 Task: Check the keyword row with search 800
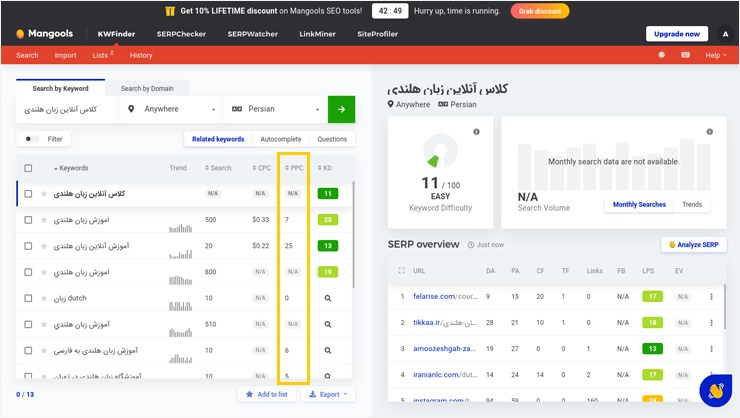[x=28, y=272]
